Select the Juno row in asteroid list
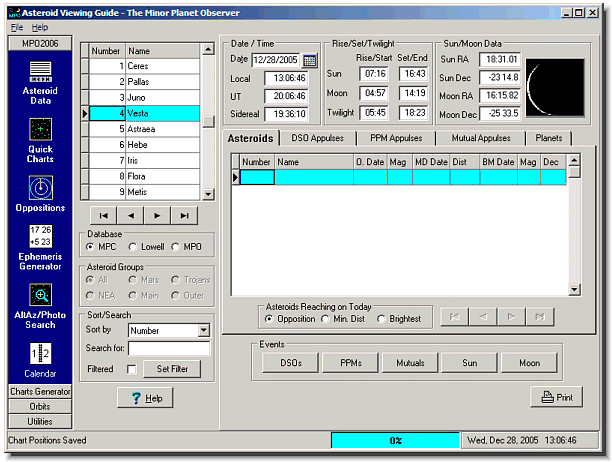 tap(144, 98)
